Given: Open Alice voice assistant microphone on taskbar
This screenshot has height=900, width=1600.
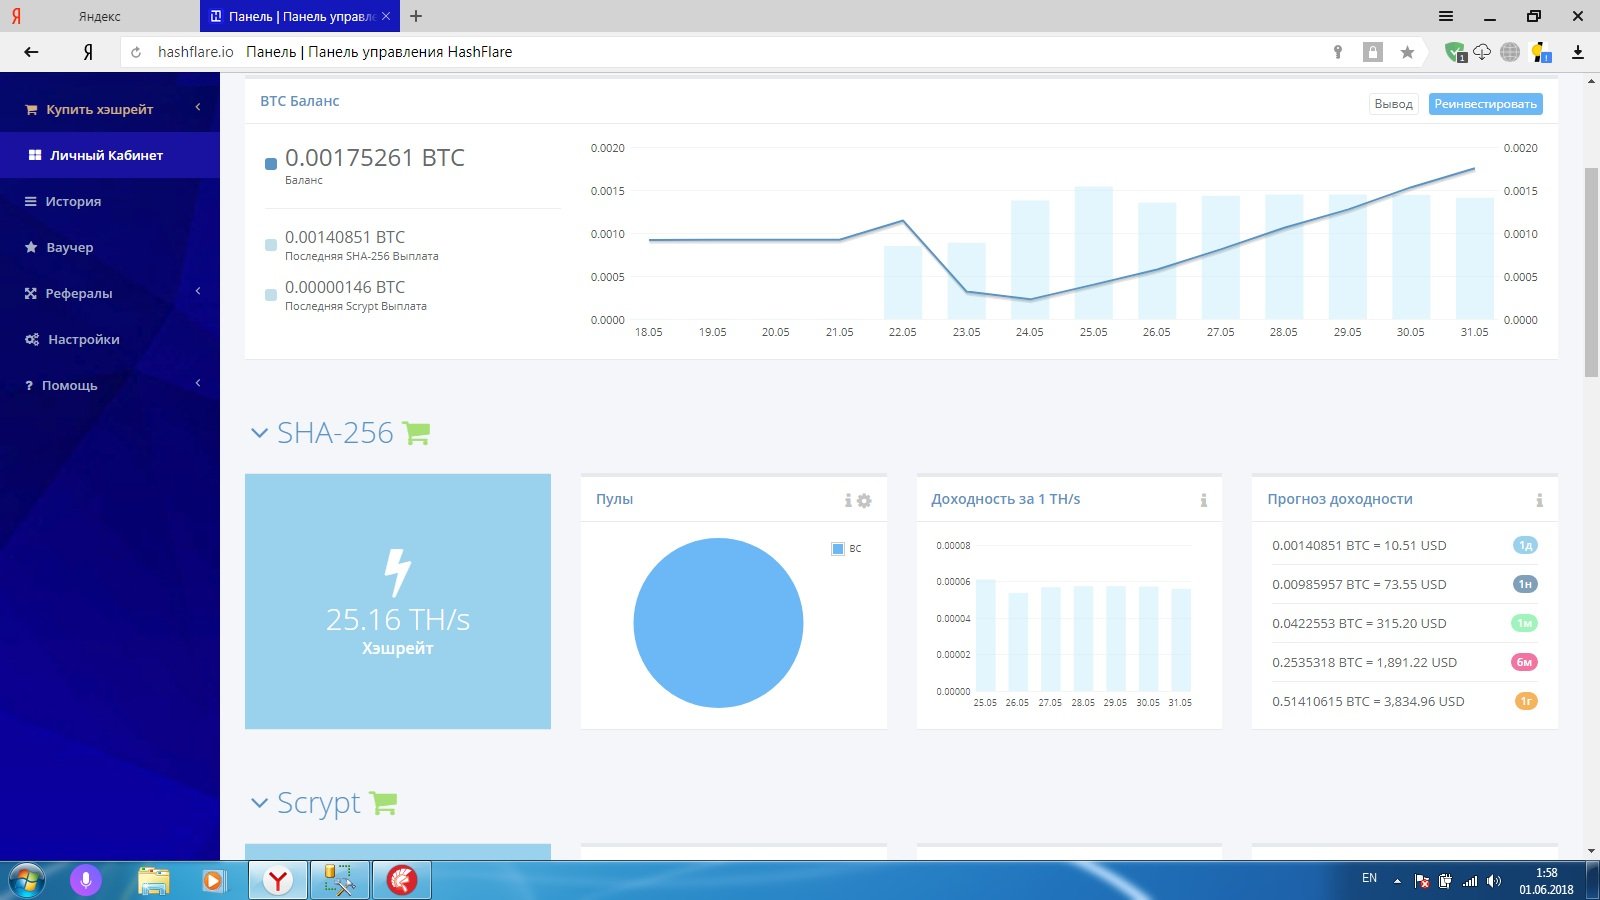Looking at the screenshot, I should point(86,880).
